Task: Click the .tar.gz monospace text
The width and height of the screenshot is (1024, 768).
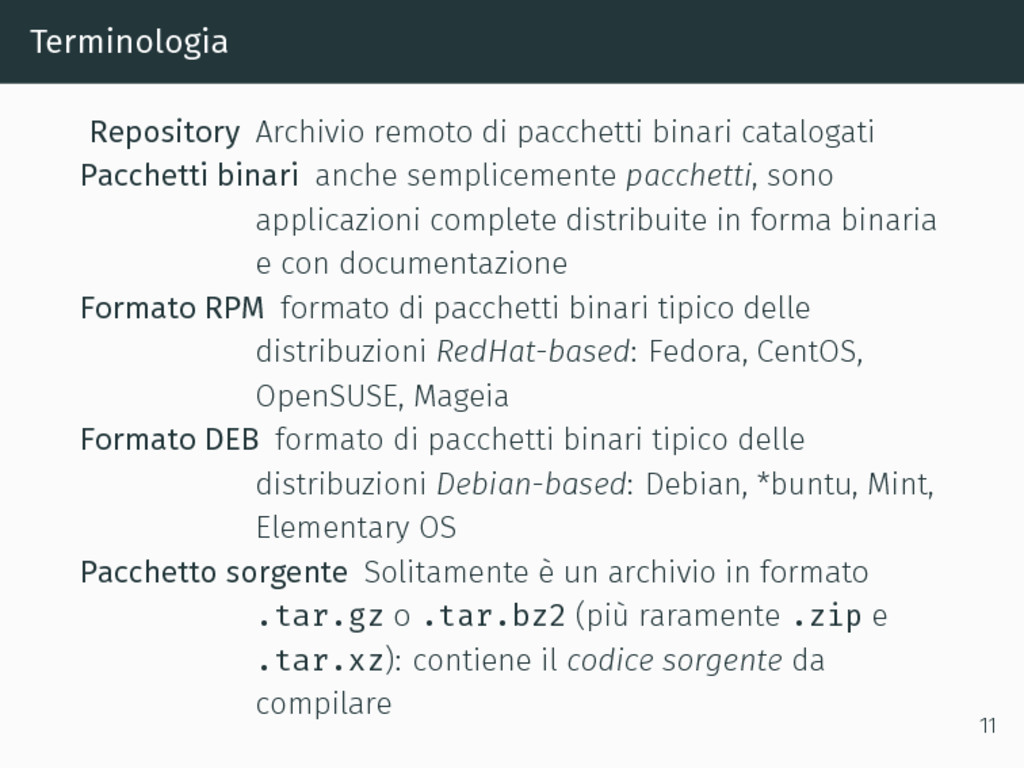Action: click(x=320, y=617)
